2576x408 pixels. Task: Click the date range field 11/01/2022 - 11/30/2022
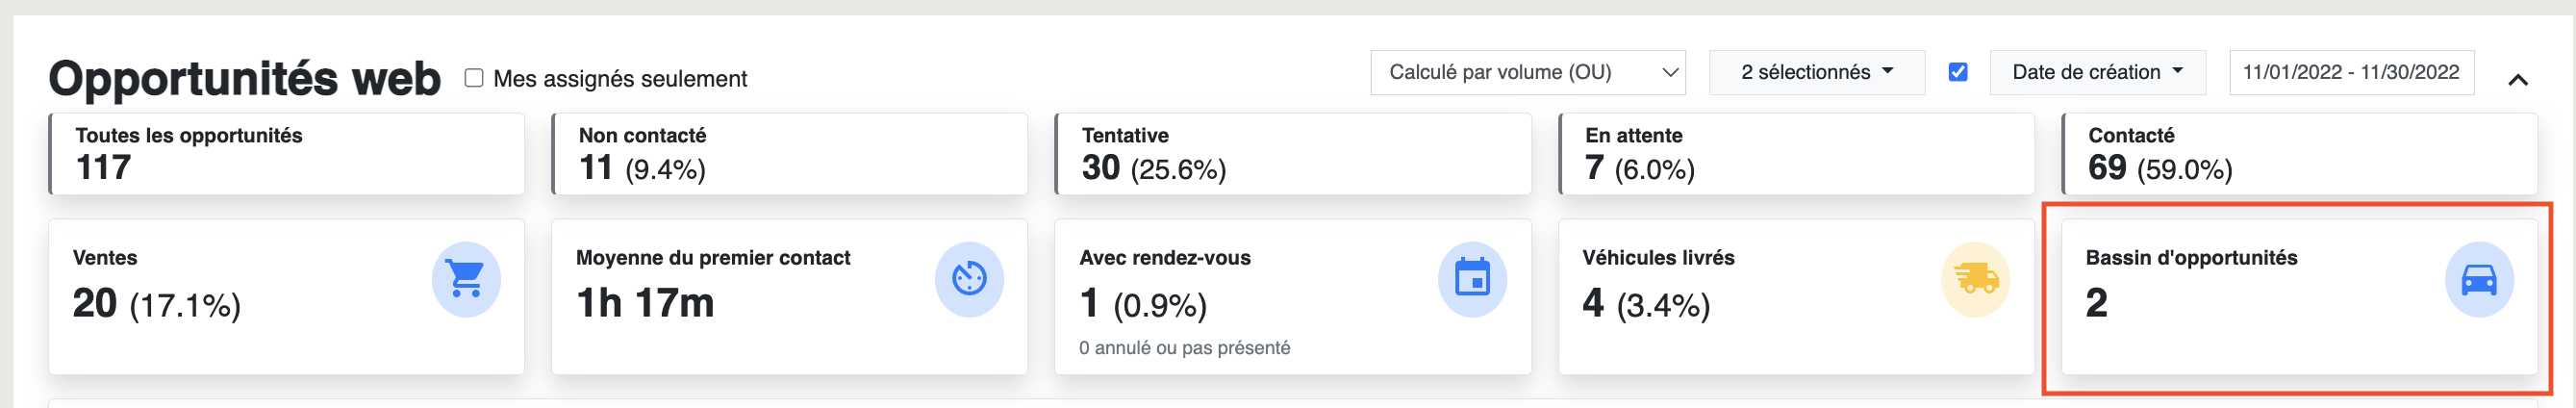pyautogui.click(x=2352, y=72)
